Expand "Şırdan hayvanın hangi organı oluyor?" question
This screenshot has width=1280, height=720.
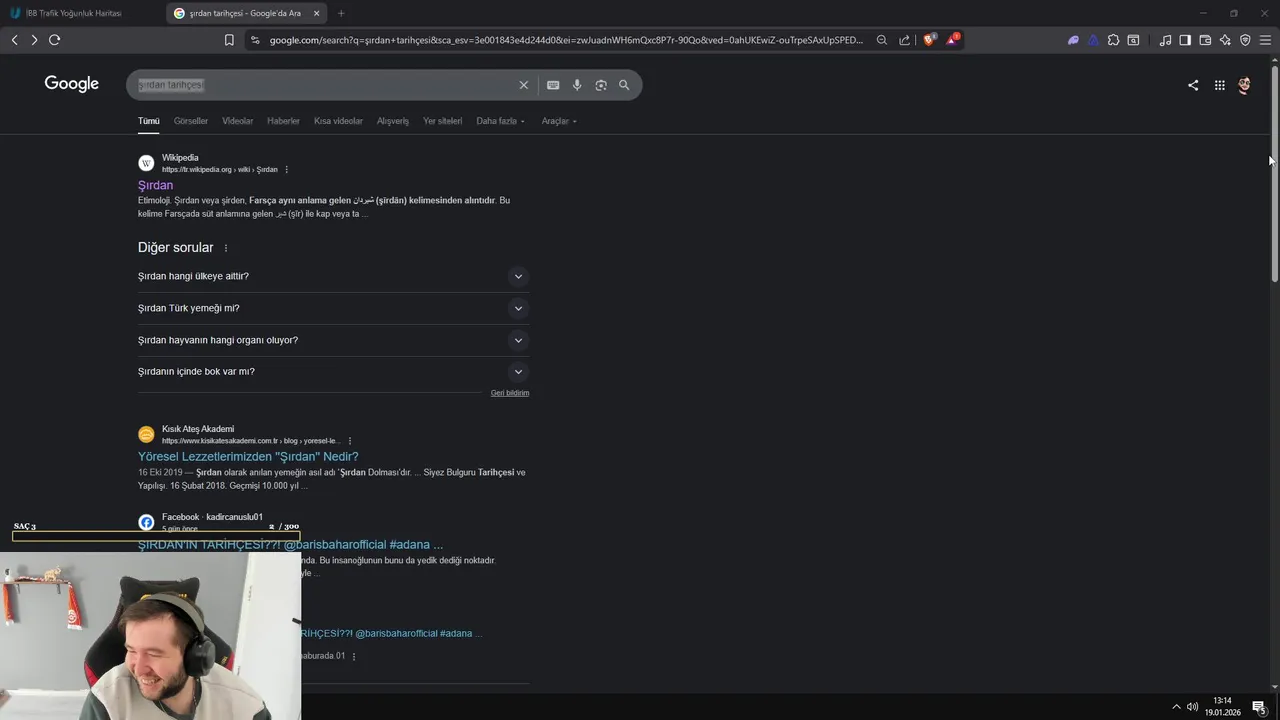[333, 340]
